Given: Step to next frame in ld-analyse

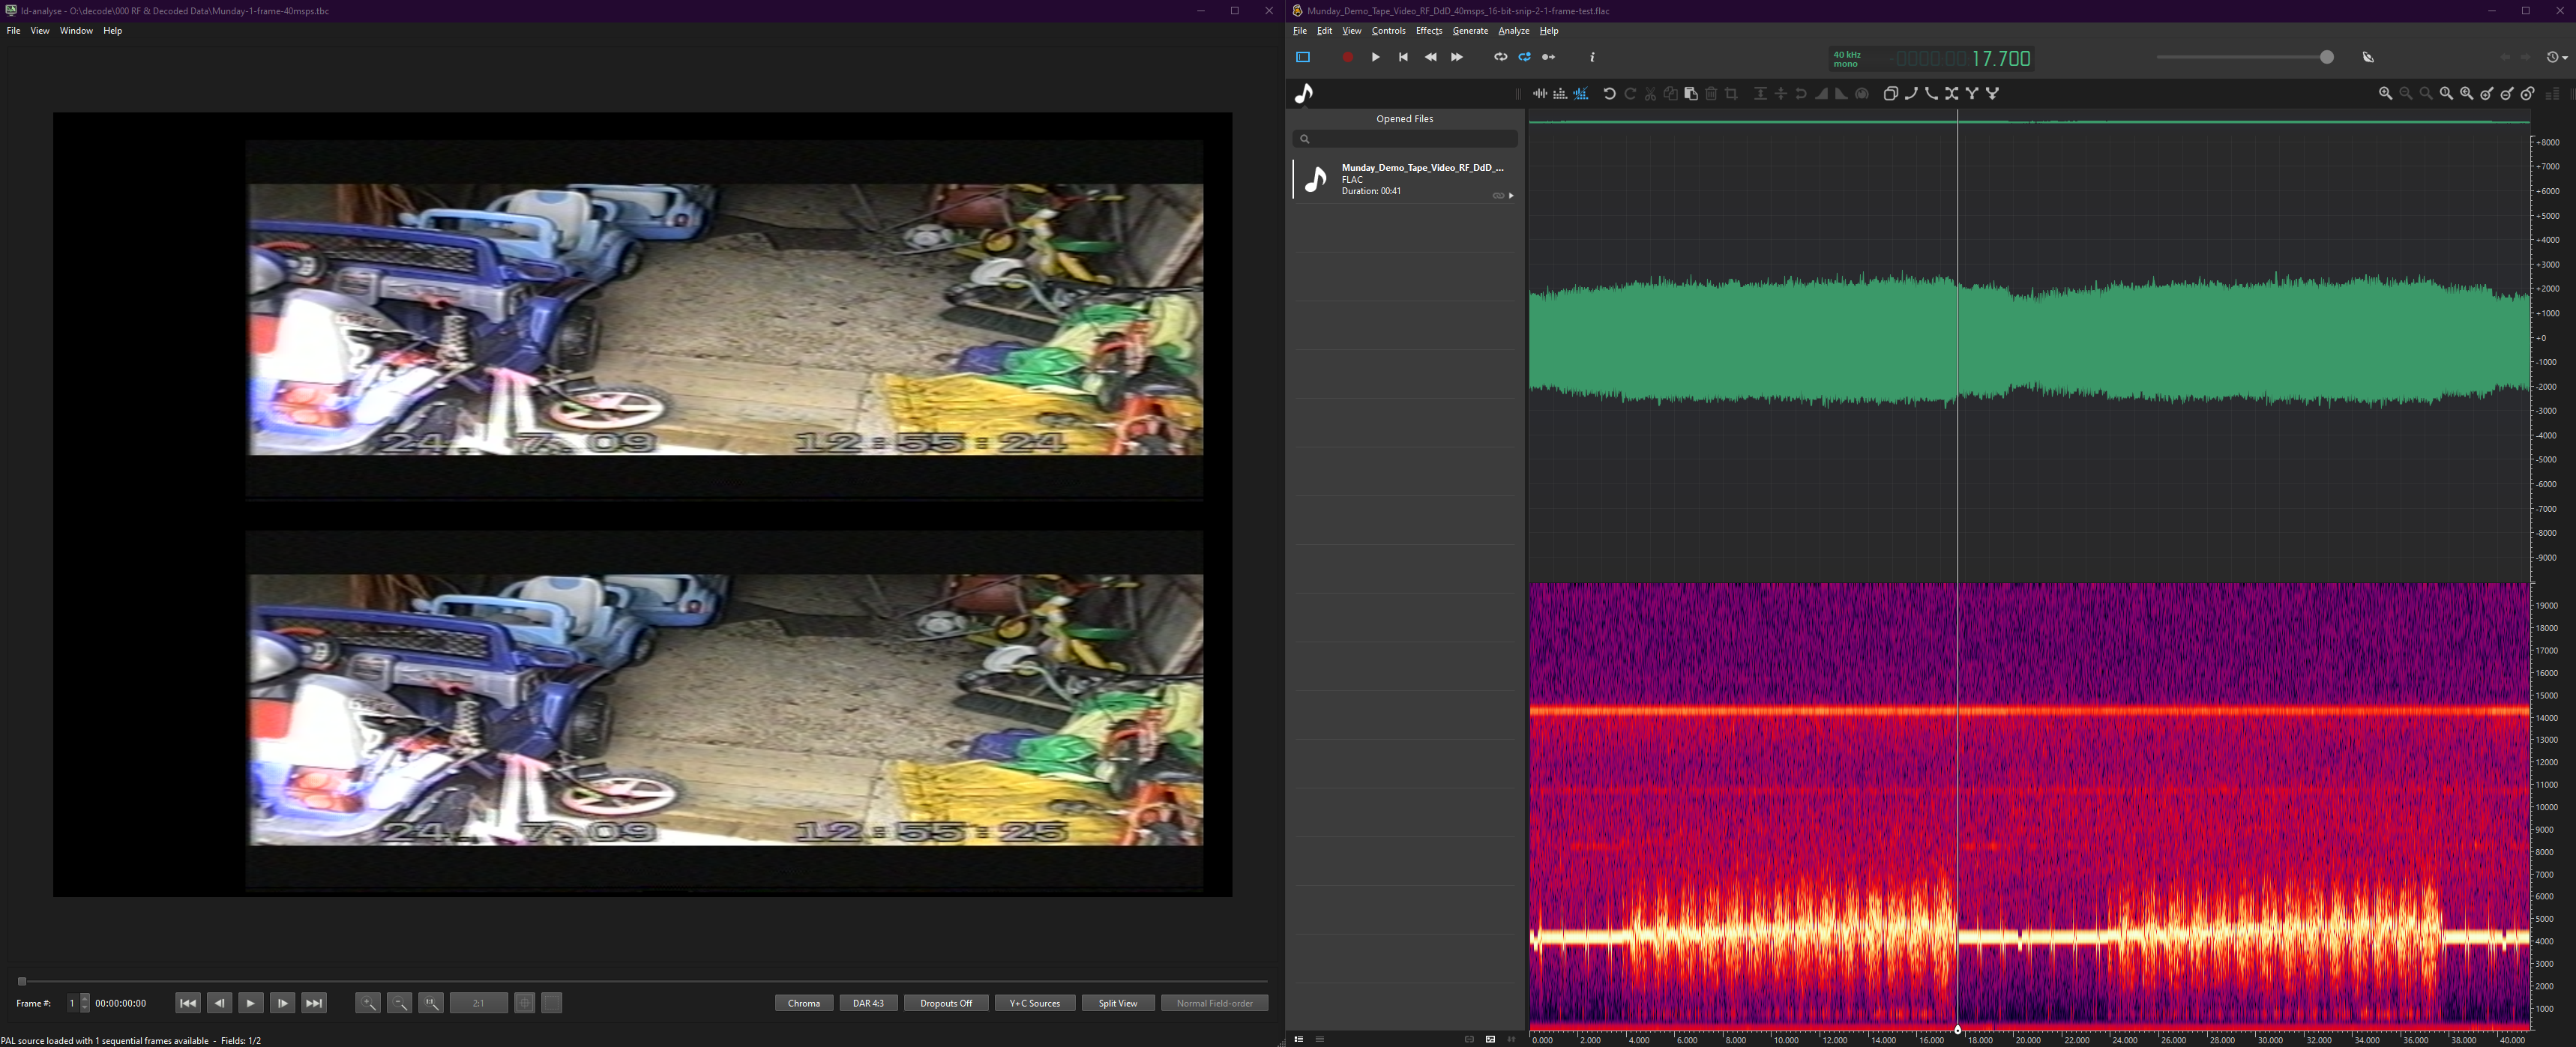Looking at the screenshot, I should [x=282, y=1003].
